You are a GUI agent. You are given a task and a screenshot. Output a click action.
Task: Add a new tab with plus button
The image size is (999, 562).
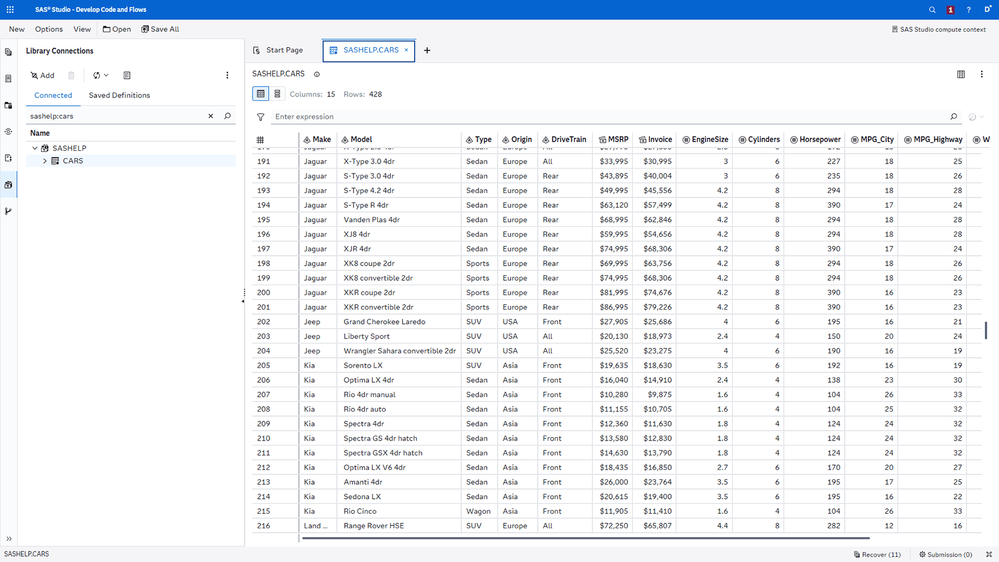tap(427, 50)
